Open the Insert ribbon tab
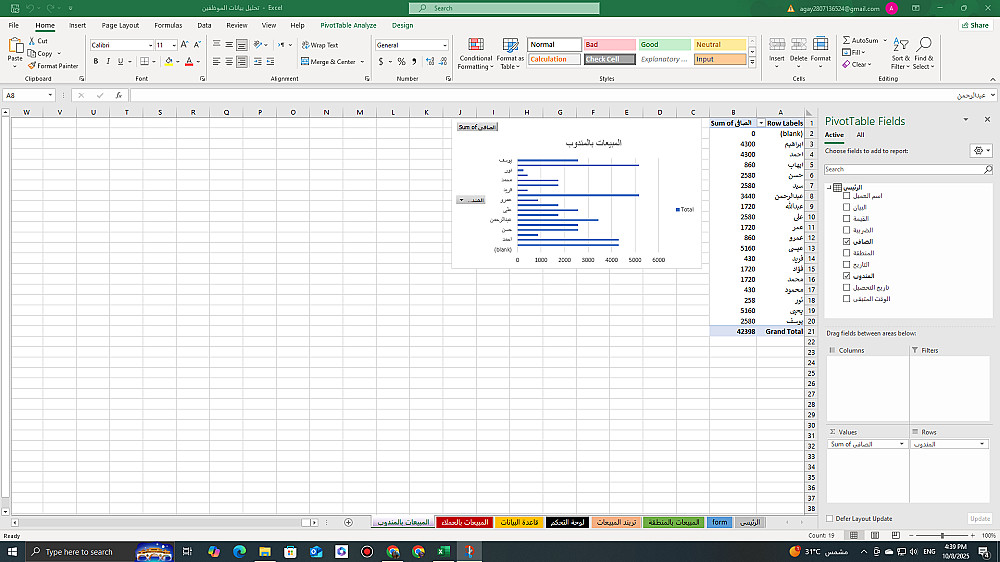This screenshot has height=562, width=1000. (x=77, y=26)
